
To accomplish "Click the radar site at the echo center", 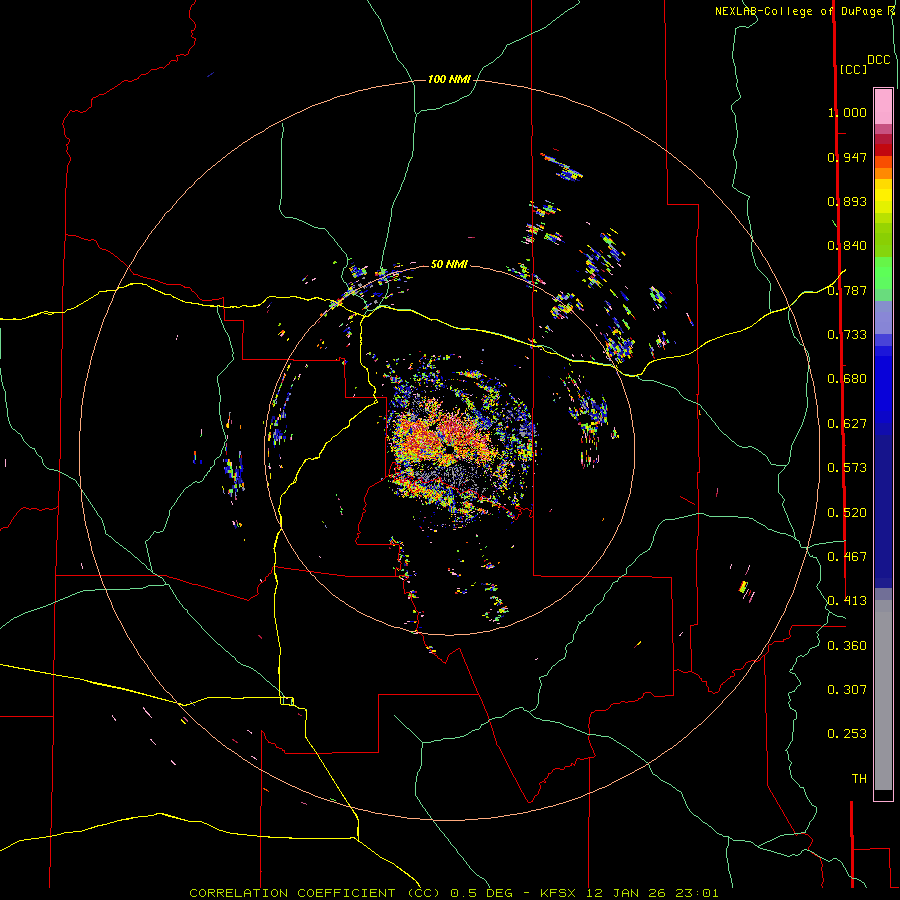I will click(448, 450).
